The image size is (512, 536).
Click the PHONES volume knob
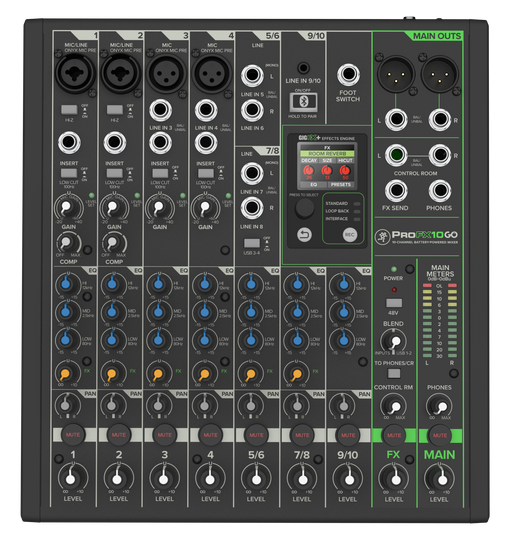tap(440, 406)
